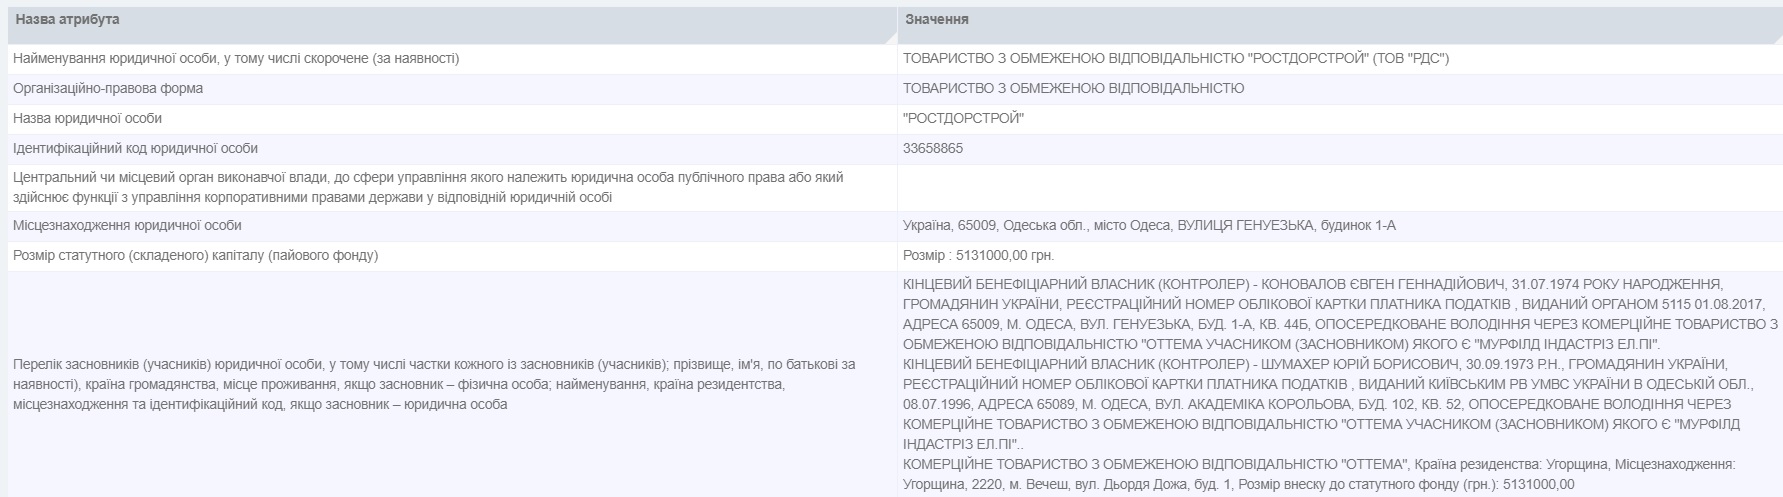Screen dimensions: 1783x497
Task: Select 'Розмір статутного капіталу' attribute cell
Action: [452, 256]
